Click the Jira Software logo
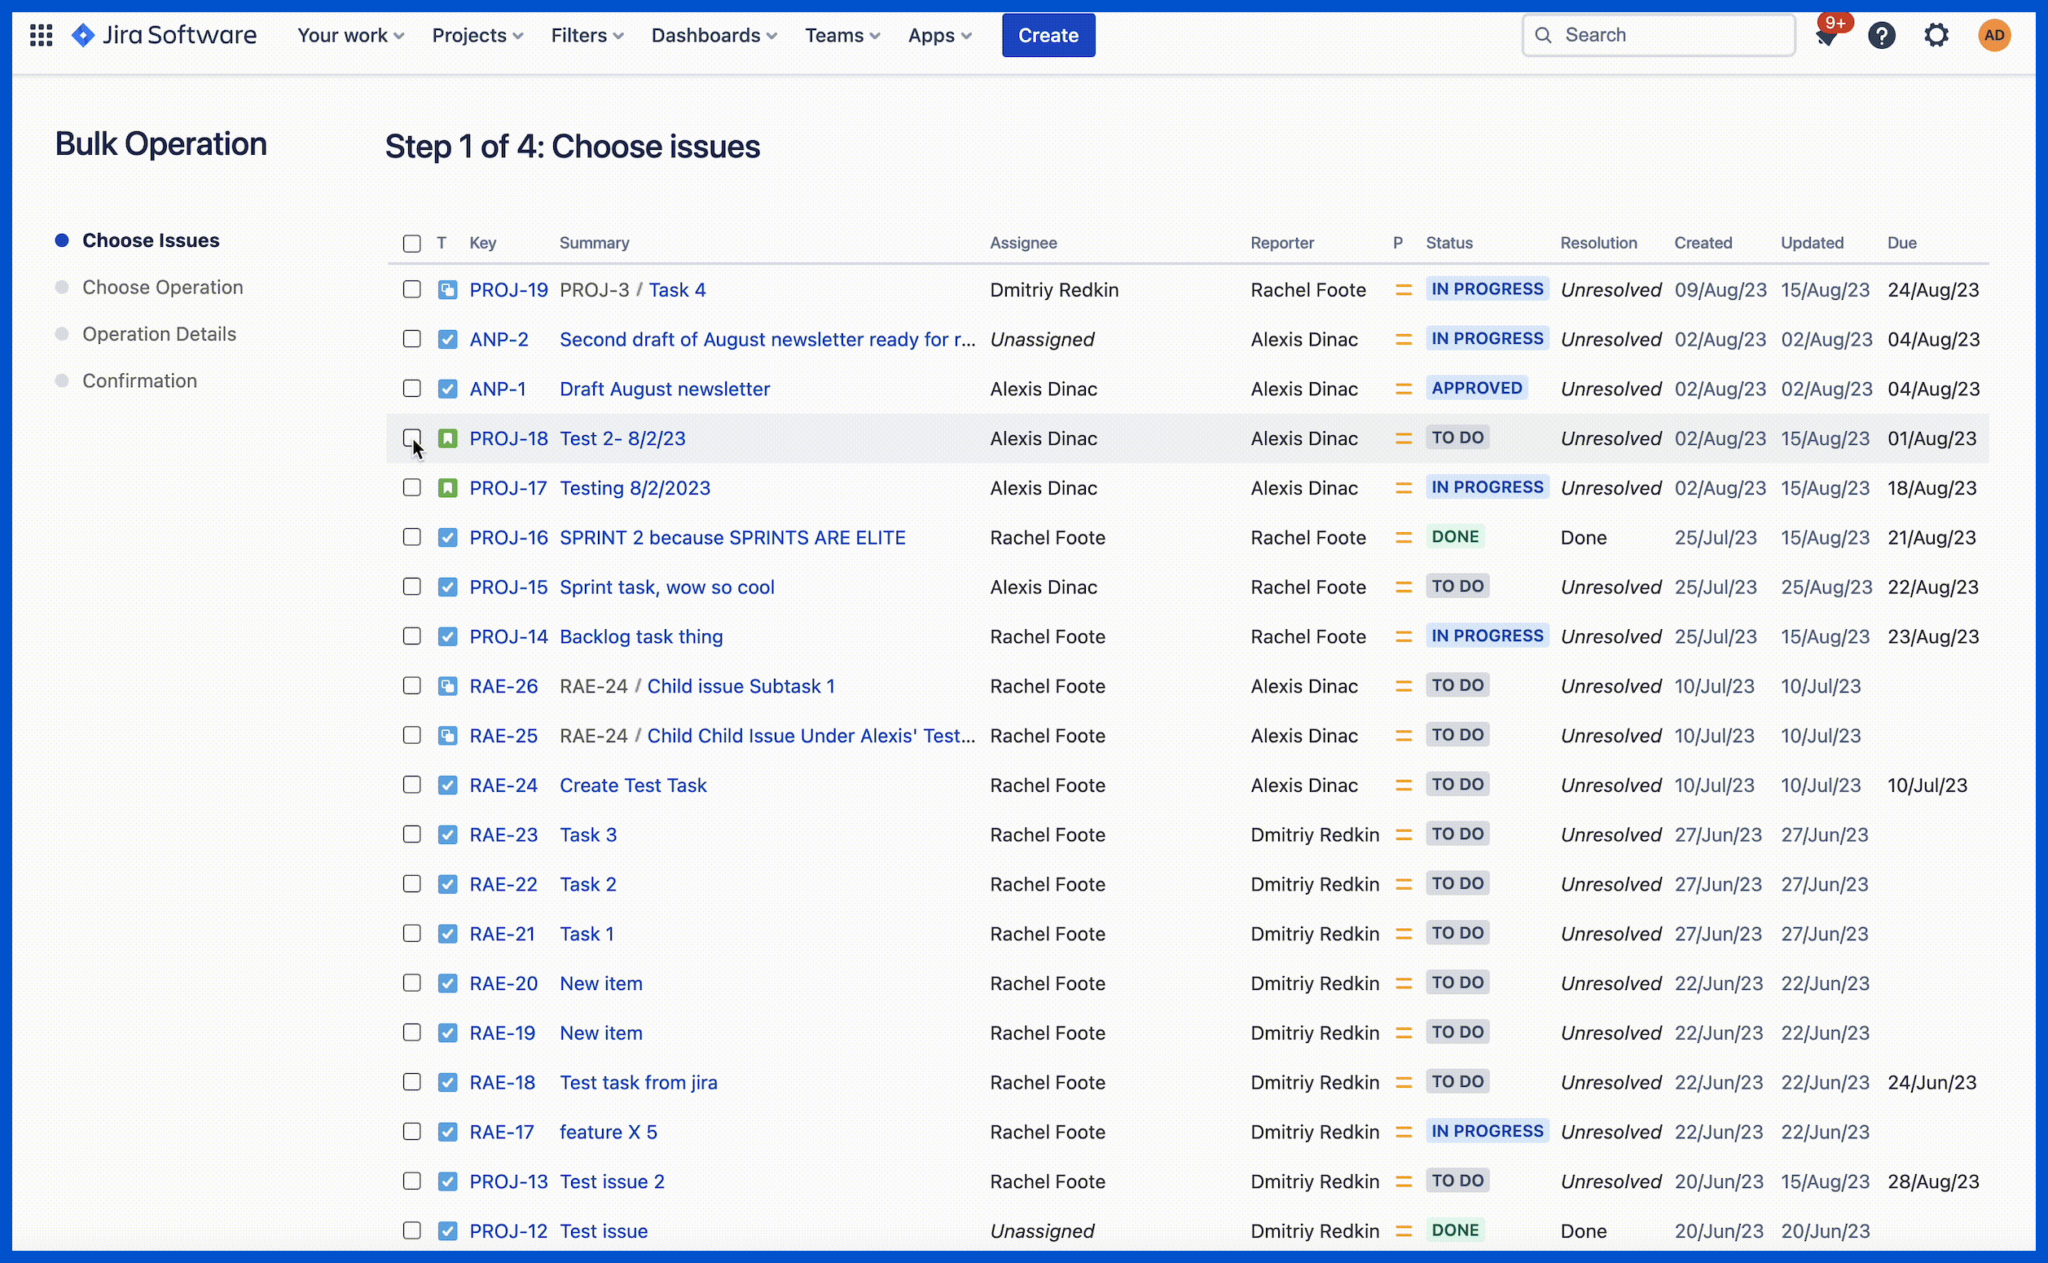This screenshot has width=2048, height=1263. tap(164, 35)
